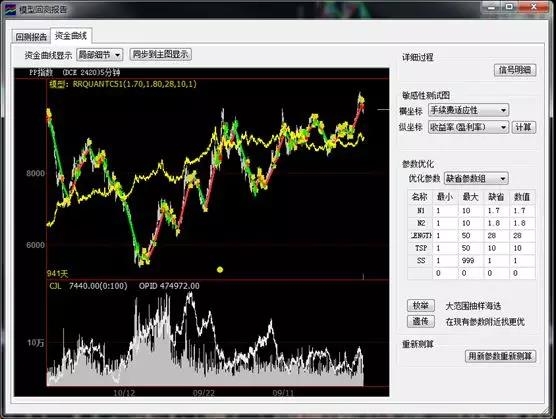This screenshot has width=556, height=419.
Task: Click the yellow dot marker on chart
Action: (220, 270)
